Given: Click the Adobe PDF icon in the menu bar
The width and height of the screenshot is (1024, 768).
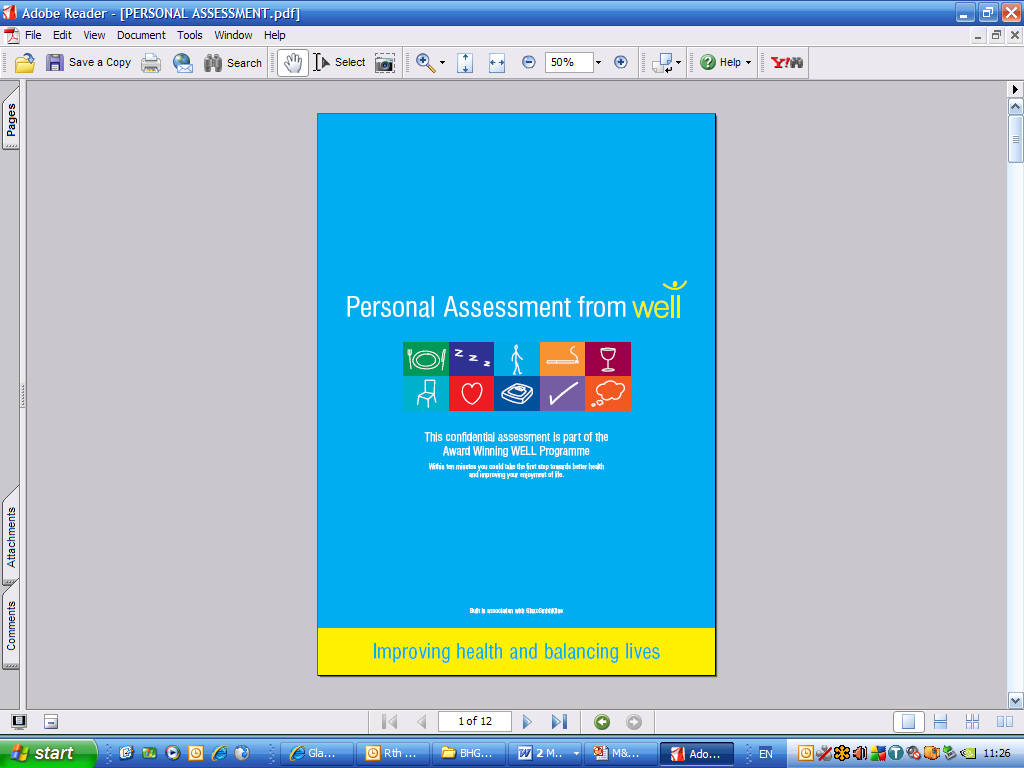Looking at the screenshot, I should (x=11, y=35).
